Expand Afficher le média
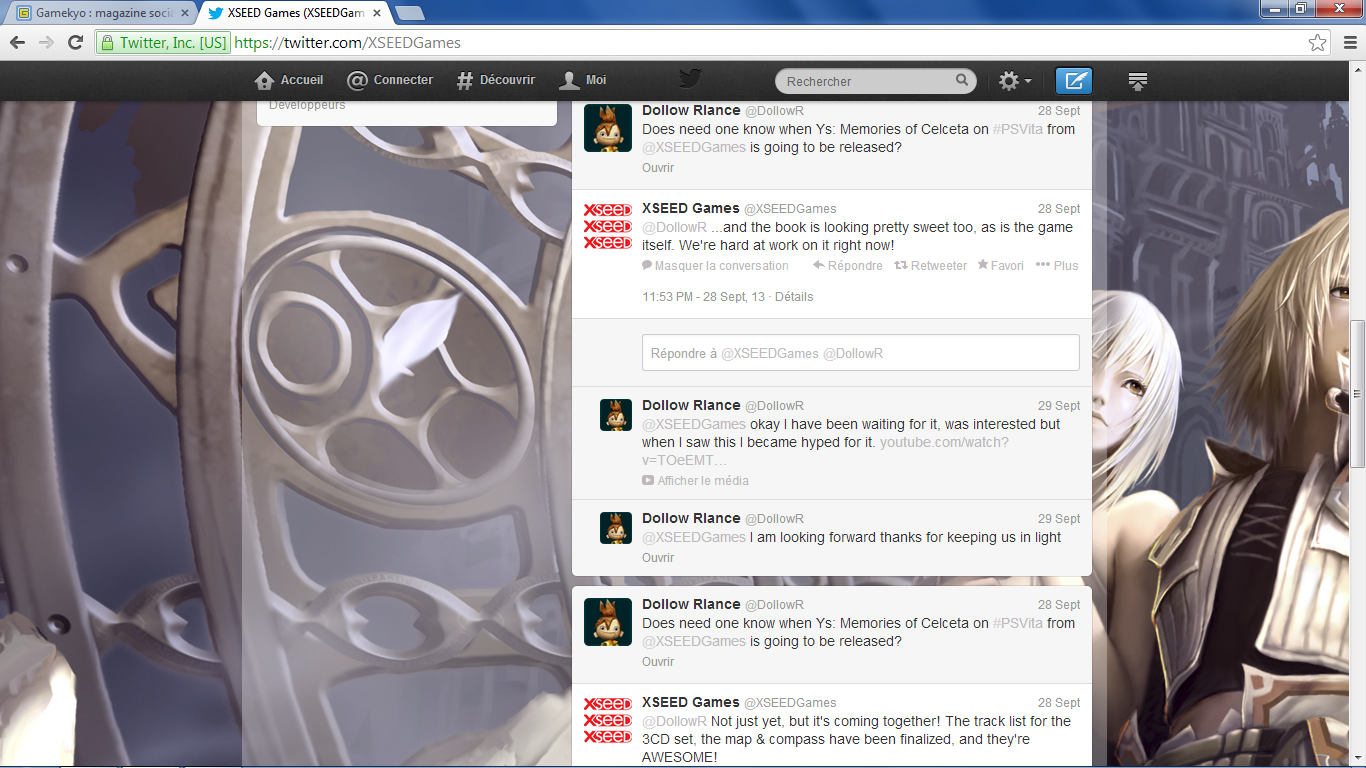This screenshot has height=768, width=1366. (695, 481)
